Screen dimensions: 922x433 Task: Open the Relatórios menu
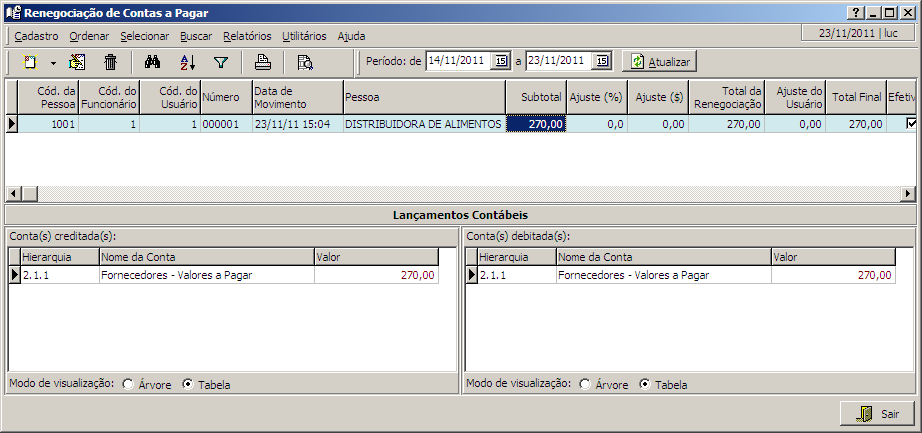(x=247, y=35)
